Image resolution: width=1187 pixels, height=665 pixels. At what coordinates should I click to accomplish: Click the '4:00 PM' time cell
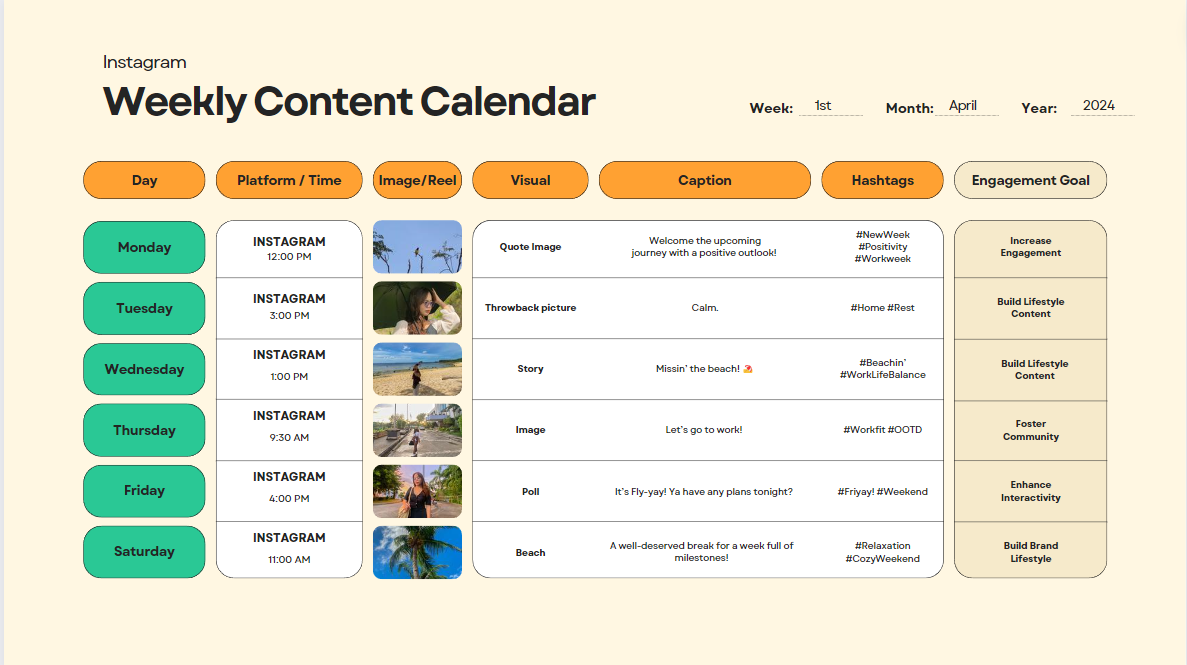coord(289,498)
